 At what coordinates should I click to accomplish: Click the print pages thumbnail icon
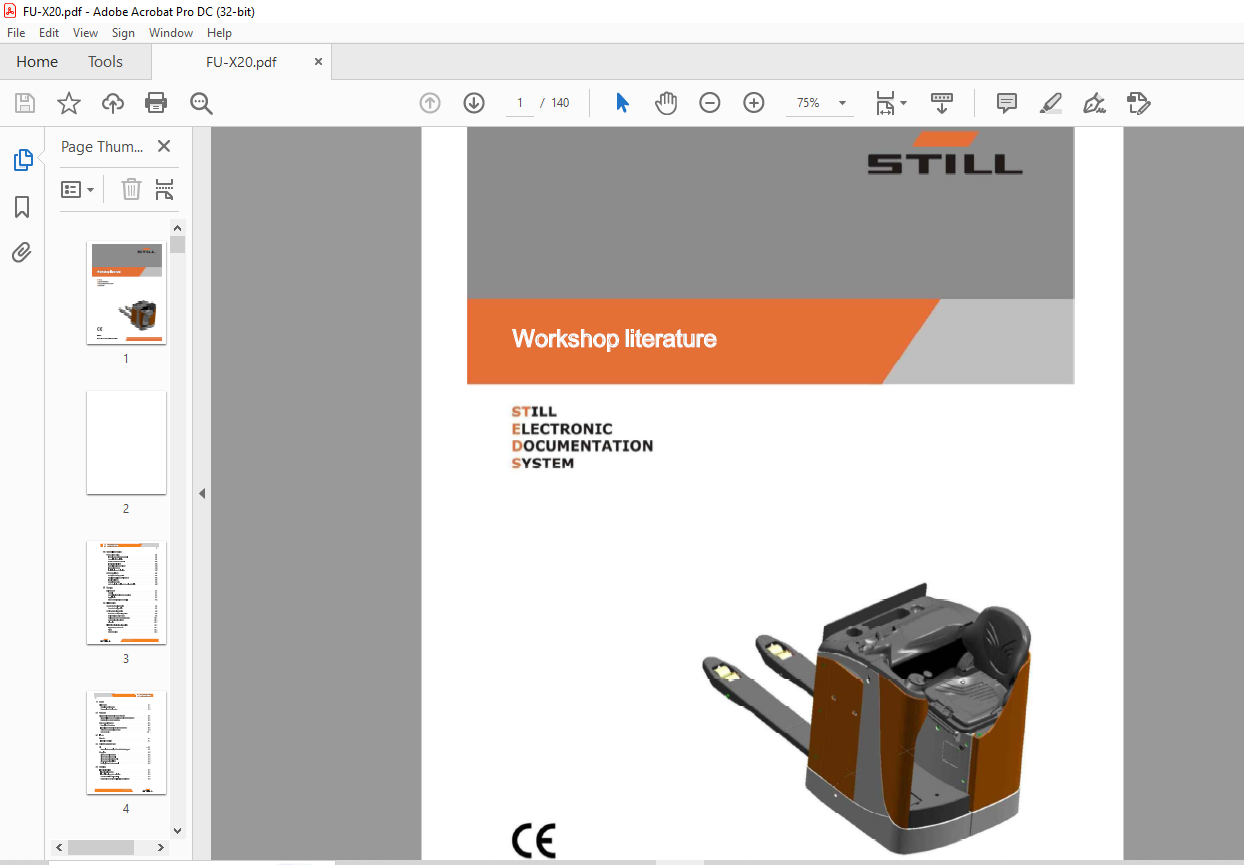[x=165, y=189]
